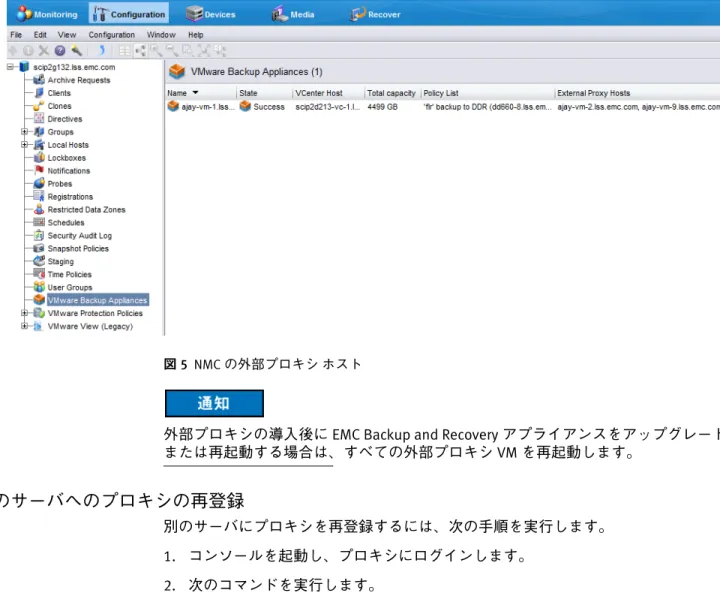Screen dimensions: 720x599
Task: Click the Snapshot Policies tree icon
Action: click(39, 248)
